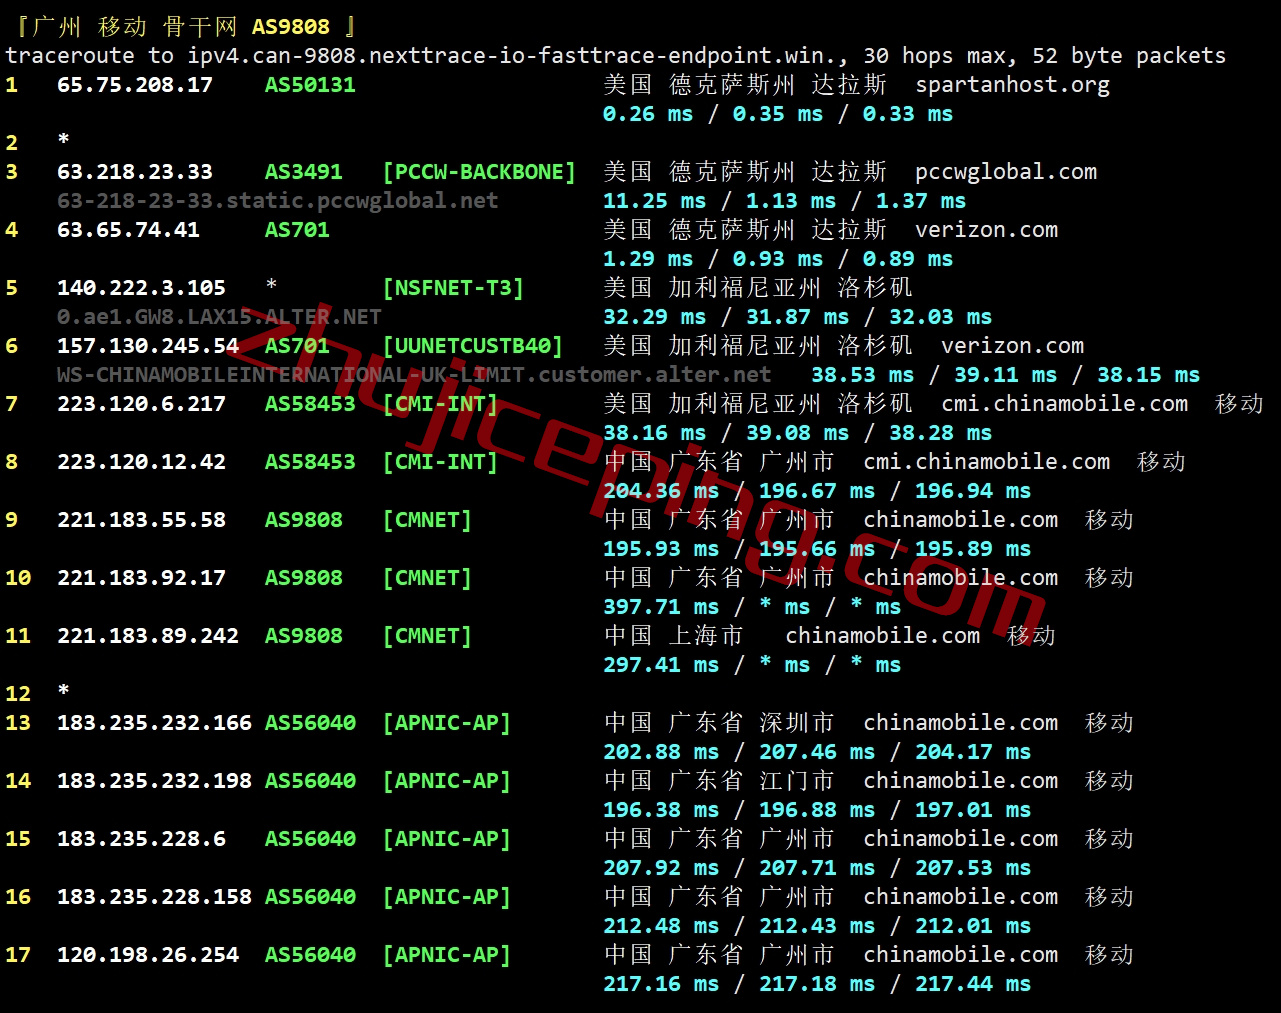
Task: Select IP address 157.130.245.54
Action: point(148,346)
